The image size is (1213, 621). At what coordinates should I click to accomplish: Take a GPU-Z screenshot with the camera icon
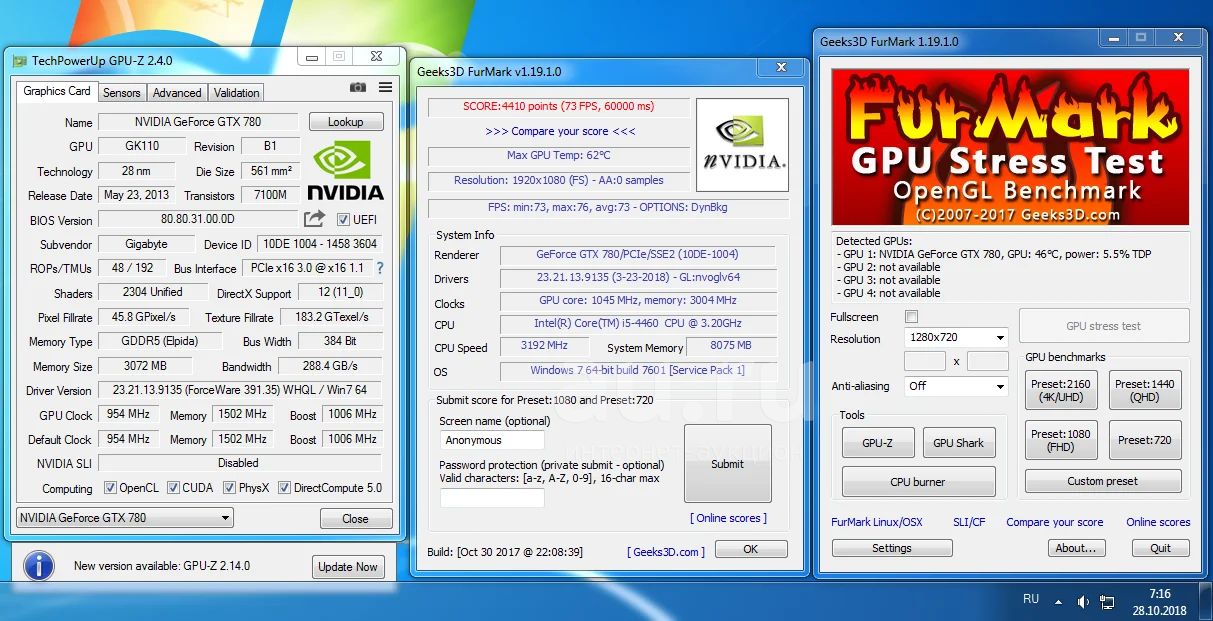(358, 88)
